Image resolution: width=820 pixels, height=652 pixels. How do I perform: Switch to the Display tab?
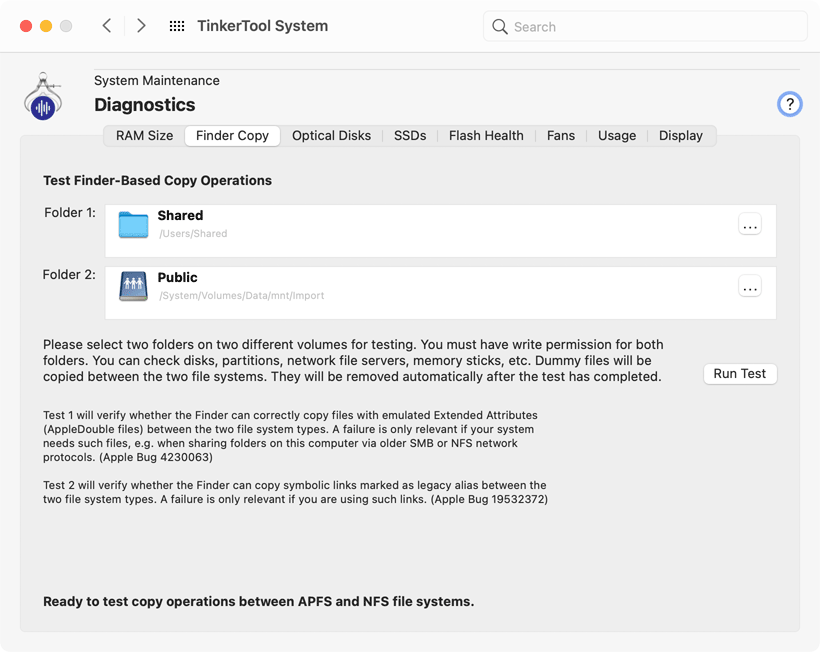click(x=680, y=136)
